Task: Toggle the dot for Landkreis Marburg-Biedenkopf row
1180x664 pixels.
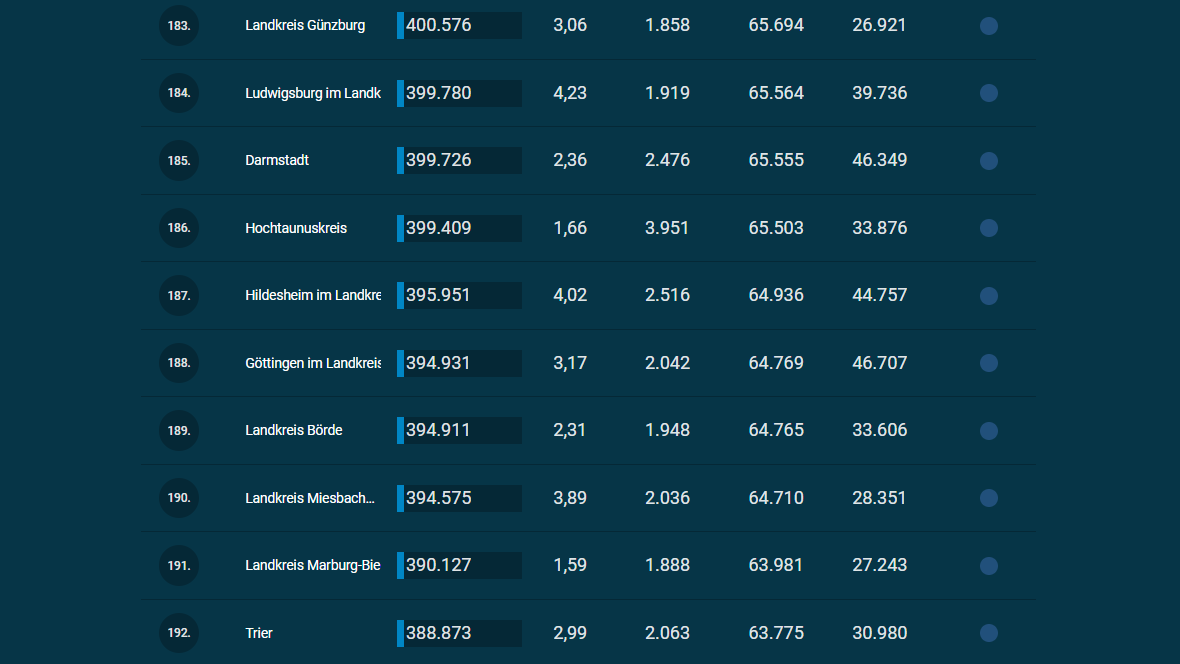Action: [x=988, y=566]
